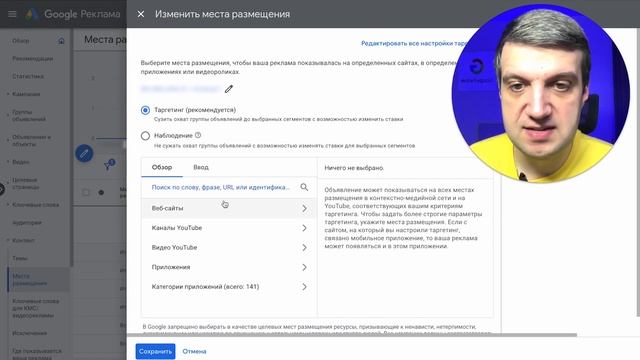This screenshot has height=360, width=640.
Task: Open Темы in the sidebar
Action: [20, 258]
